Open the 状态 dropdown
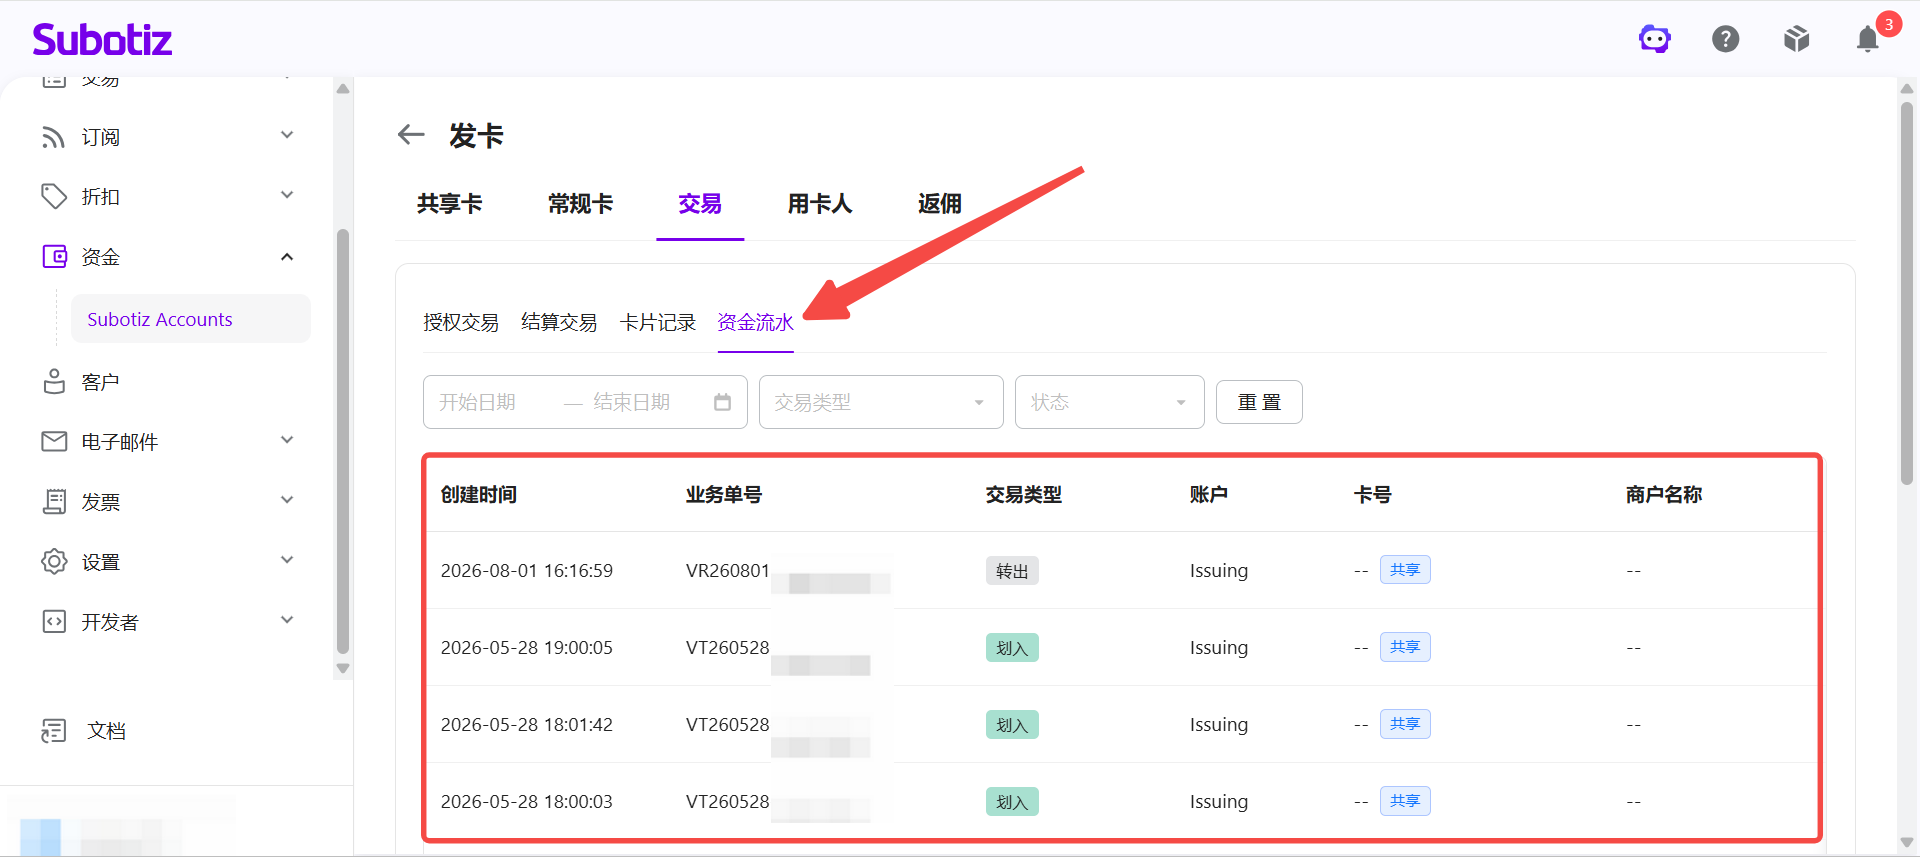The image size is (1920, 857). coord(1110,402)
